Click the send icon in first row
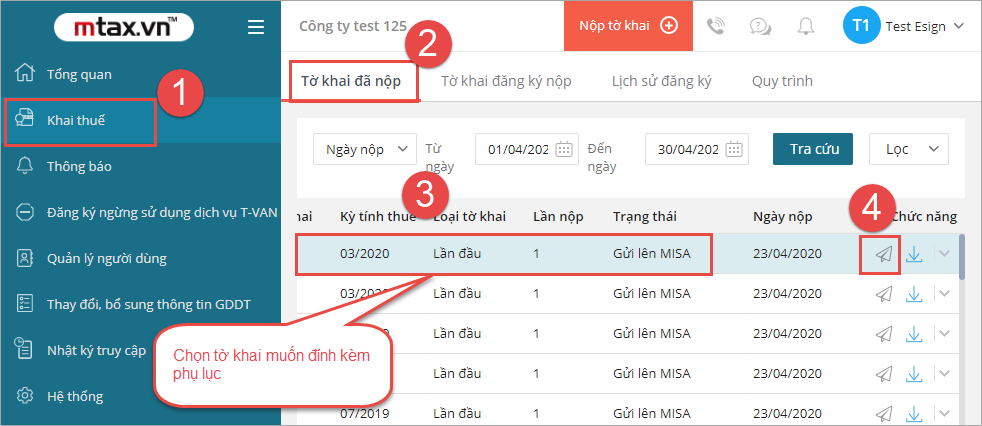Image resolution: width=982 pixels, height=426 pixels. pyautogui.click(x=883, y=254)
